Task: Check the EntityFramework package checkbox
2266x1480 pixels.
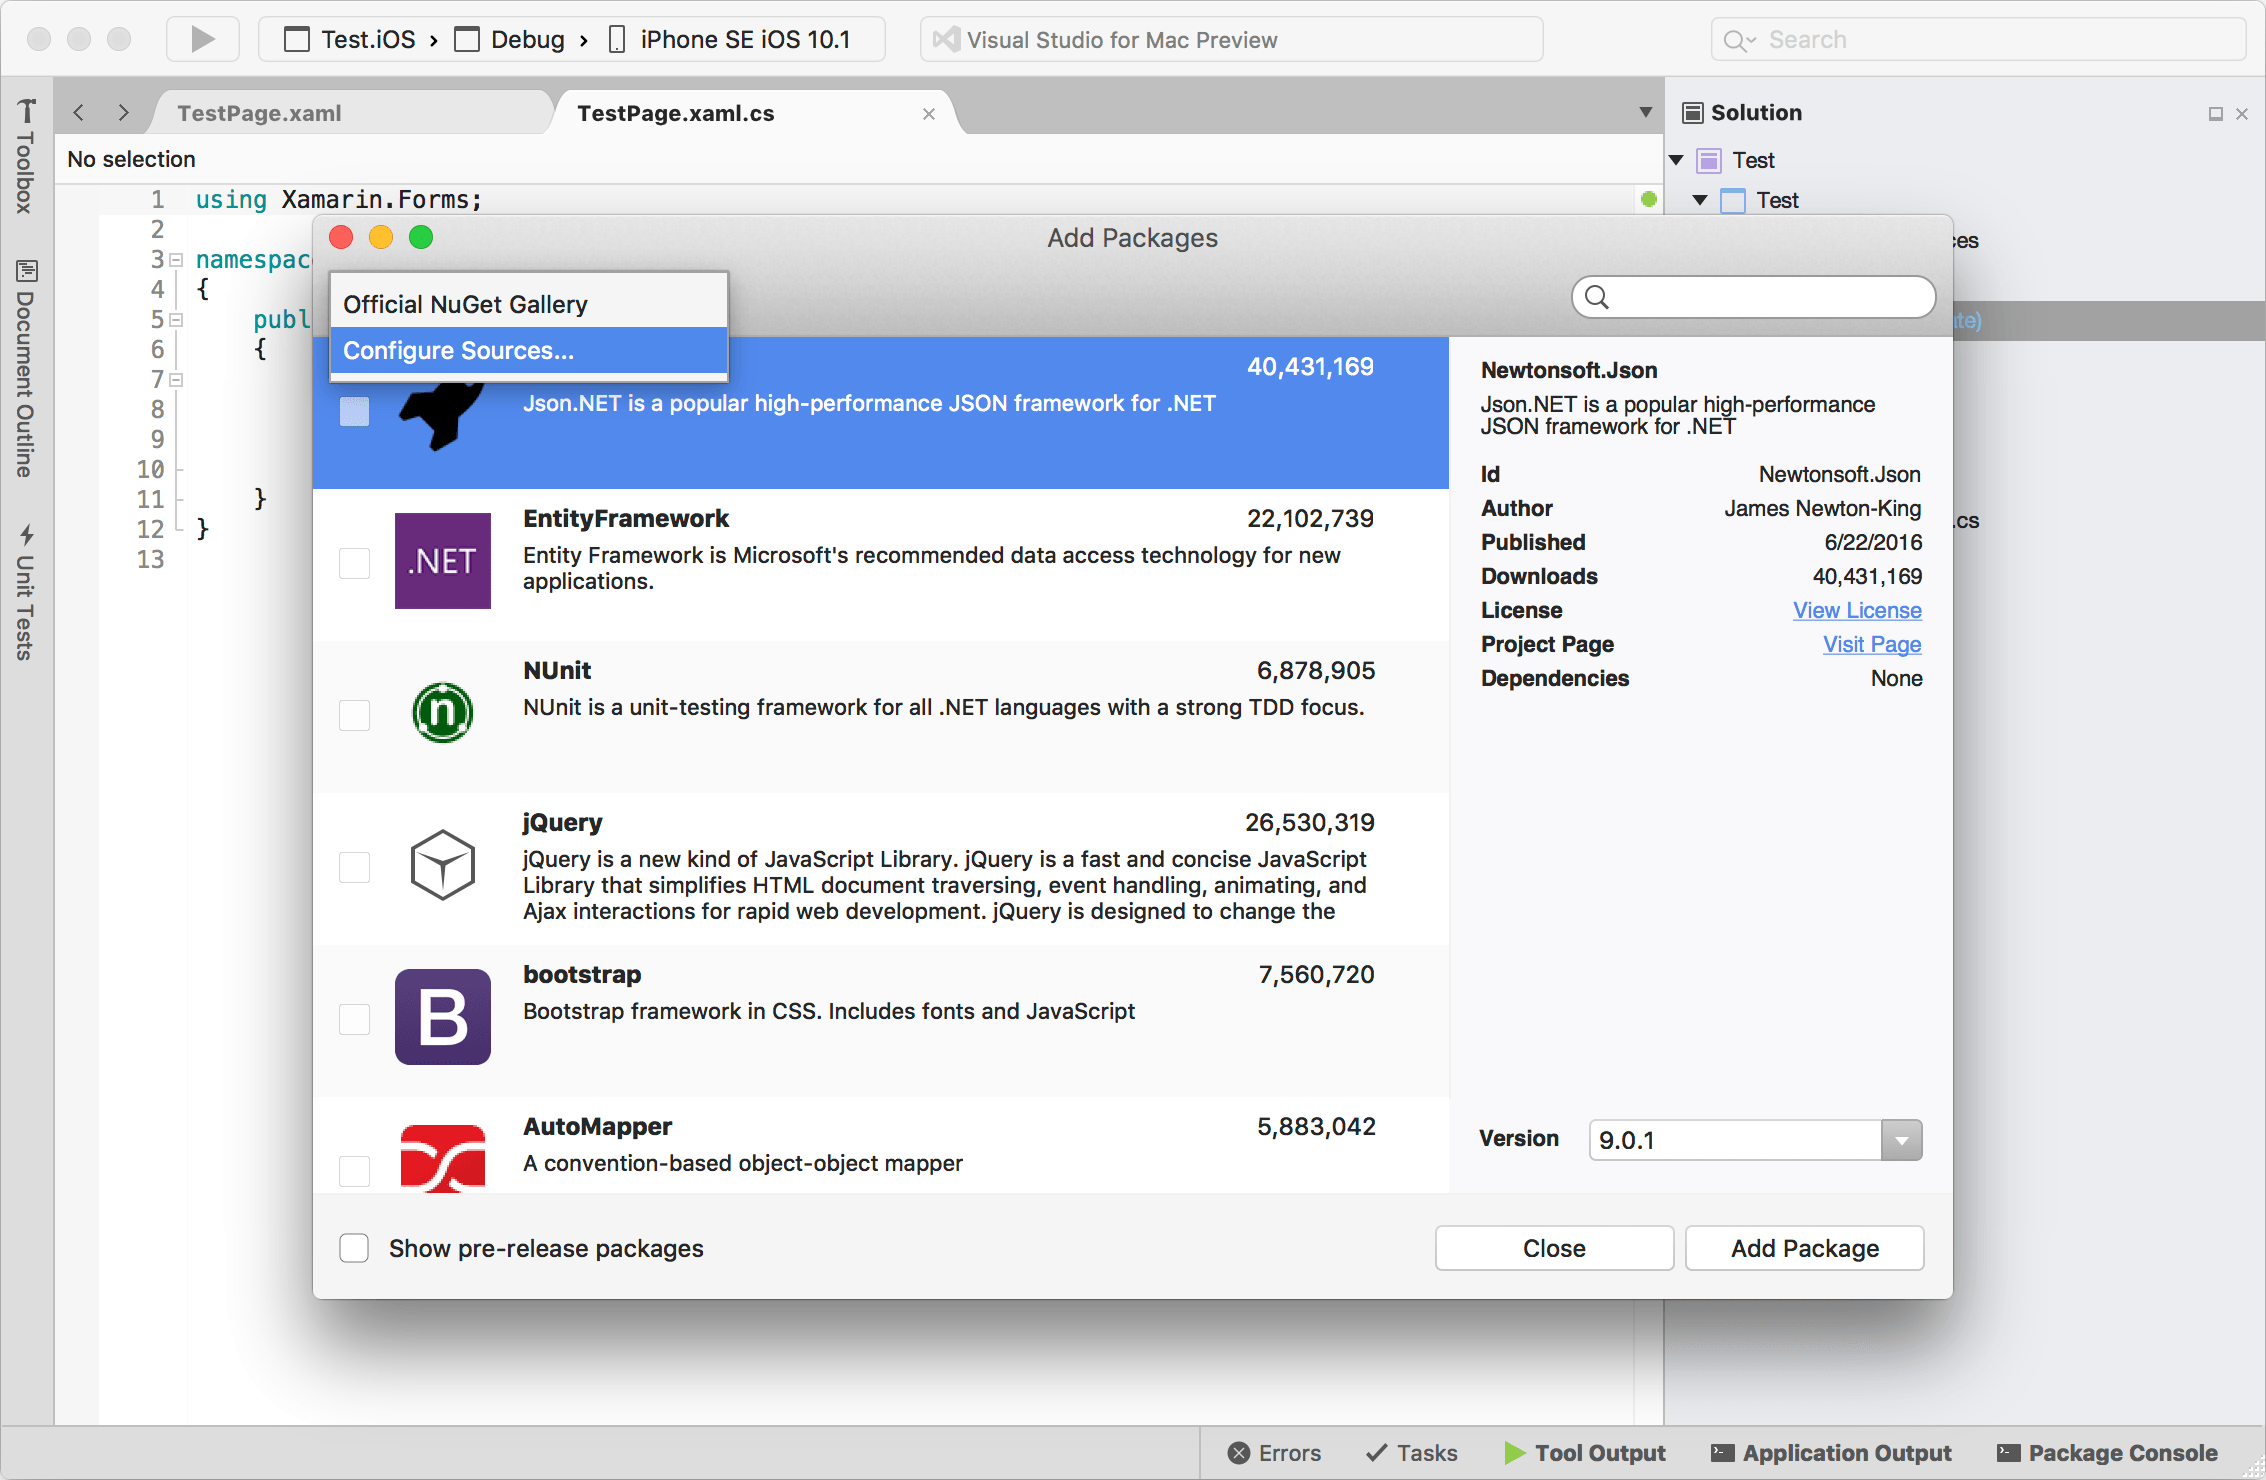Action: point(354,563)
